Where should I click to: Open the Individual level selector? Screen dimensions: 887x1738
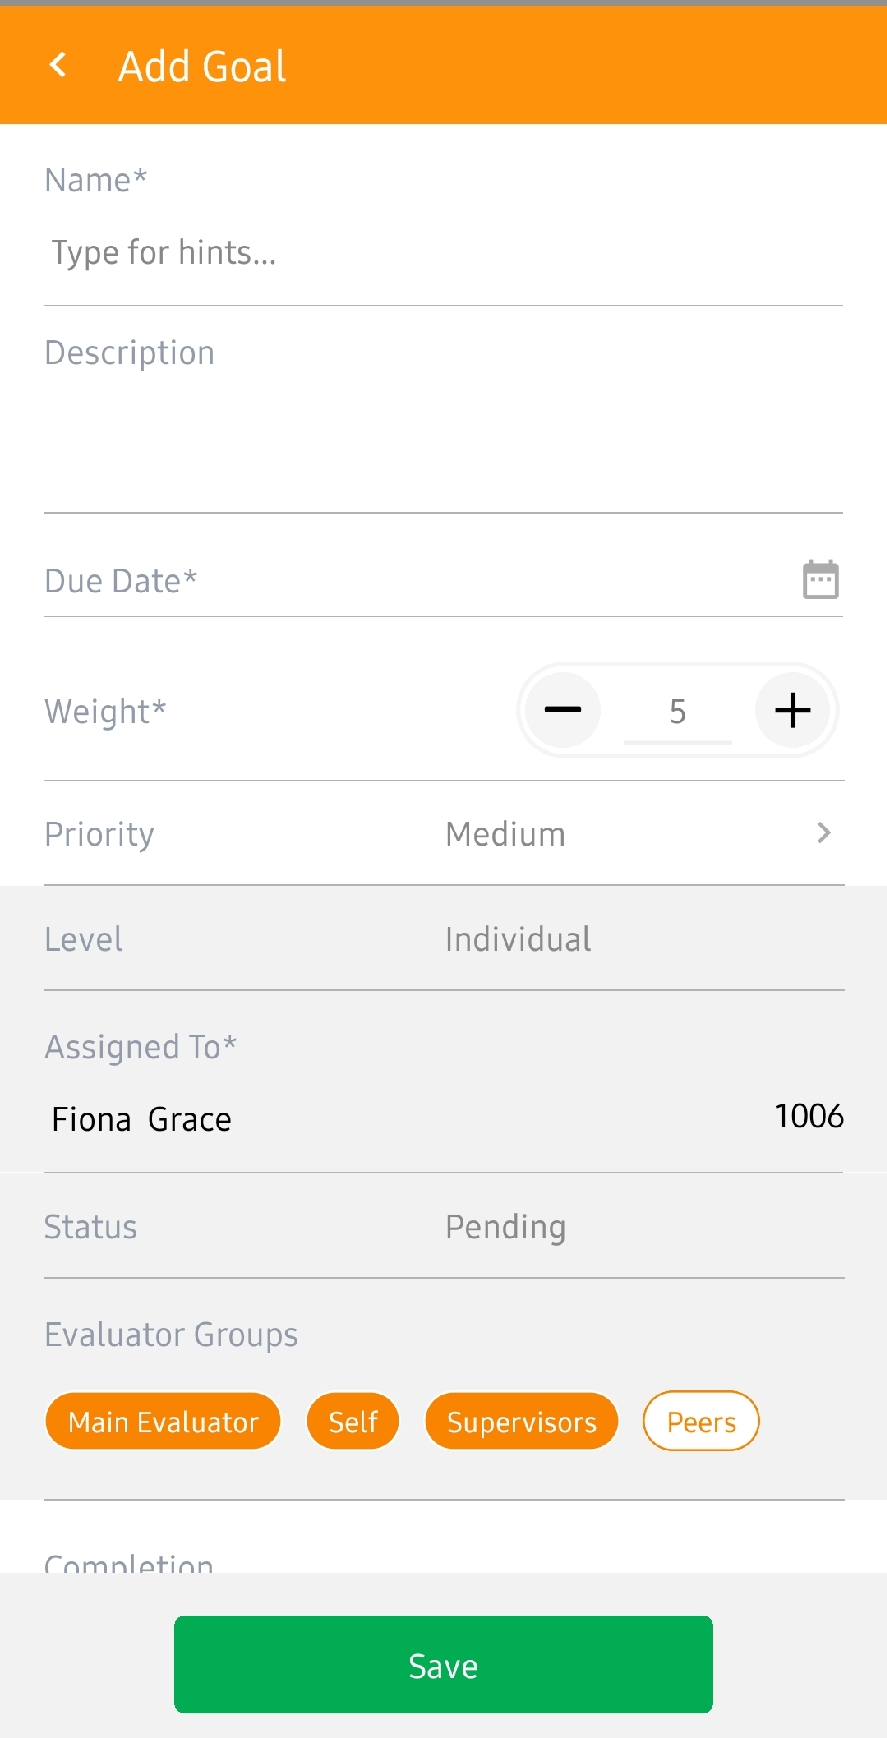click(x=518, y=939)
